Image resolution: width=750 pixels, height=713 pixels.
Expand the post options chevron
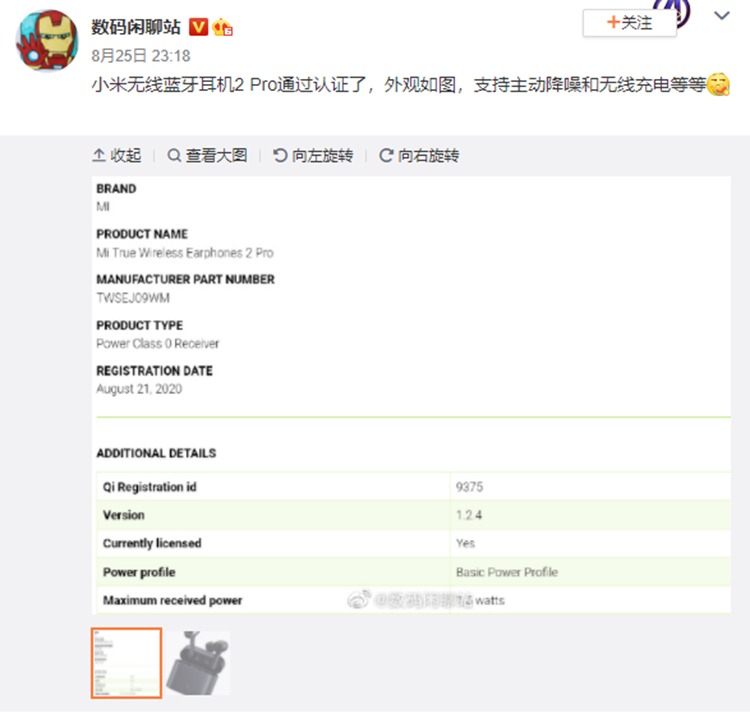coord(721,16)
